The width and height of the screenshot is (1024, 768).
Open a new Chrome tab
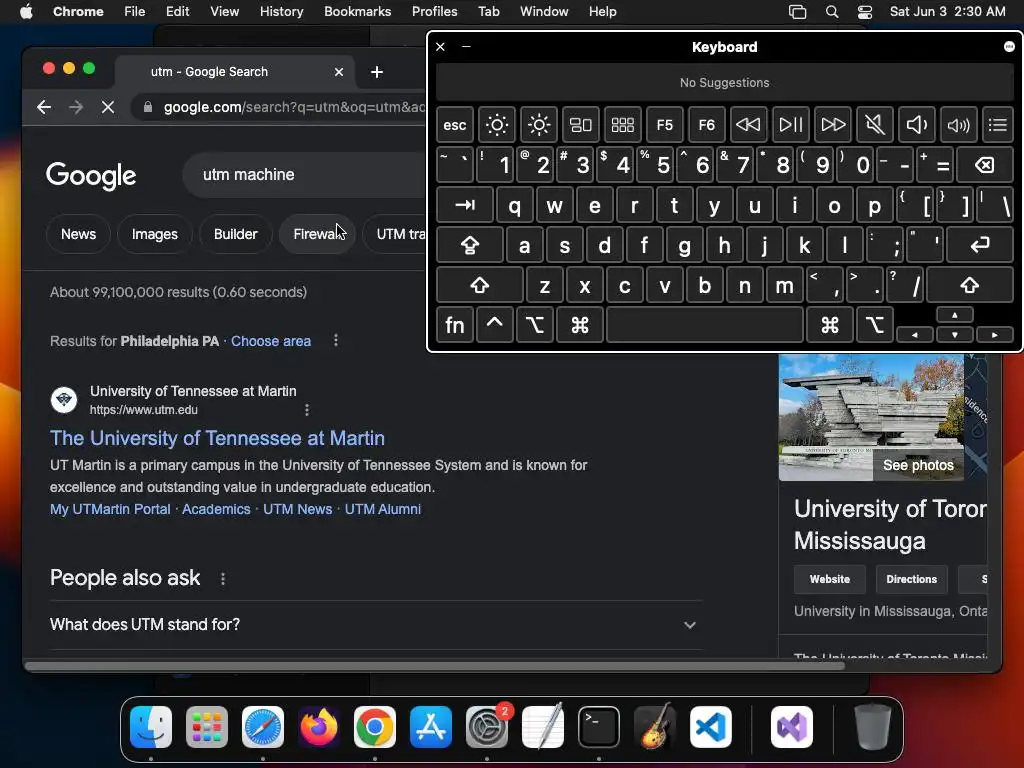(377, 72)
